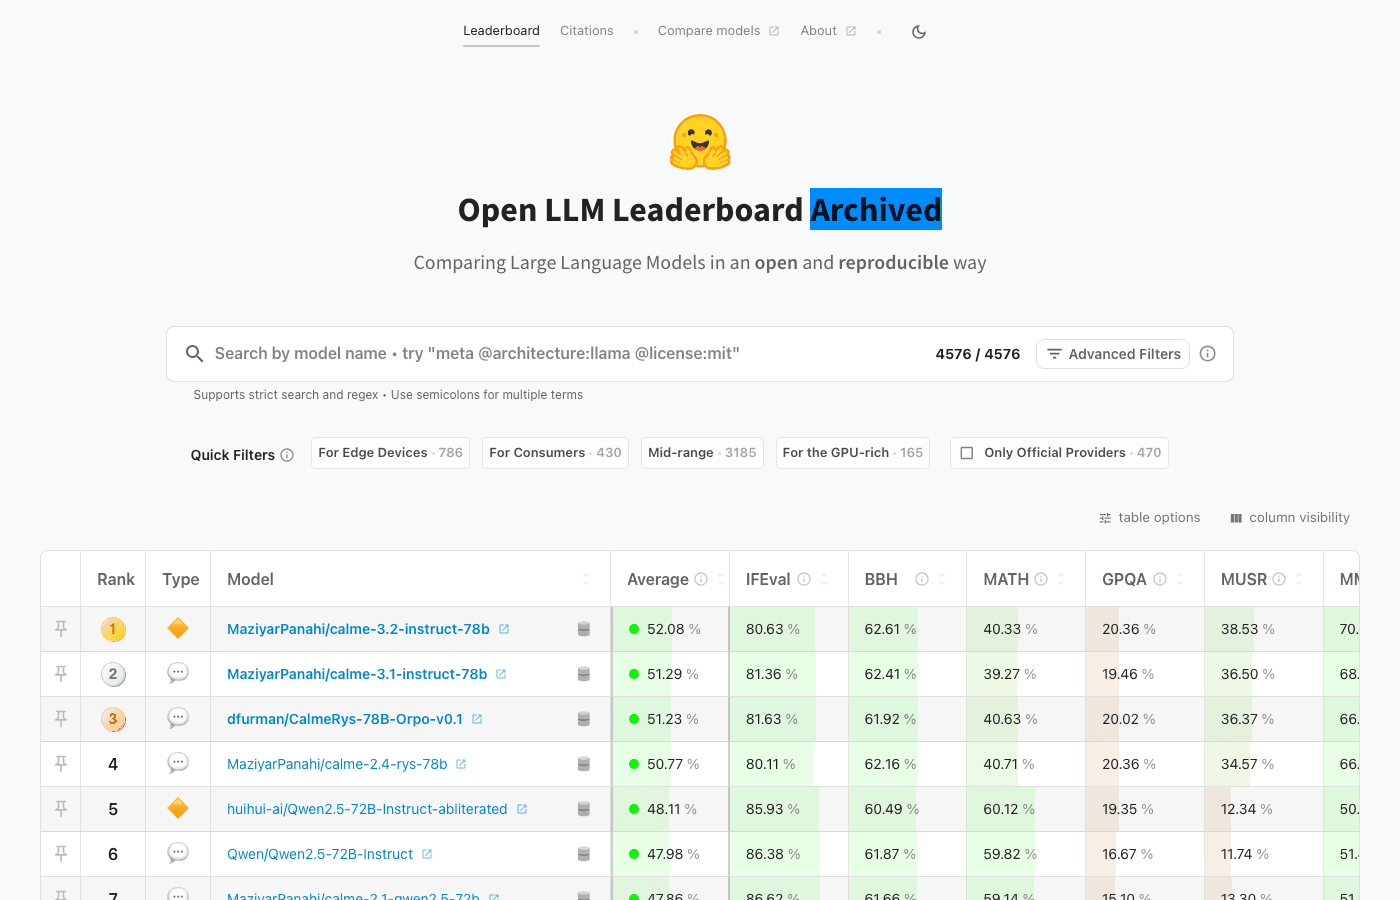The image size is (1400, 900).
Task: Open MaziyarPanahi/calme-3.2-instruct-78b model link
Action: (358, 629)
